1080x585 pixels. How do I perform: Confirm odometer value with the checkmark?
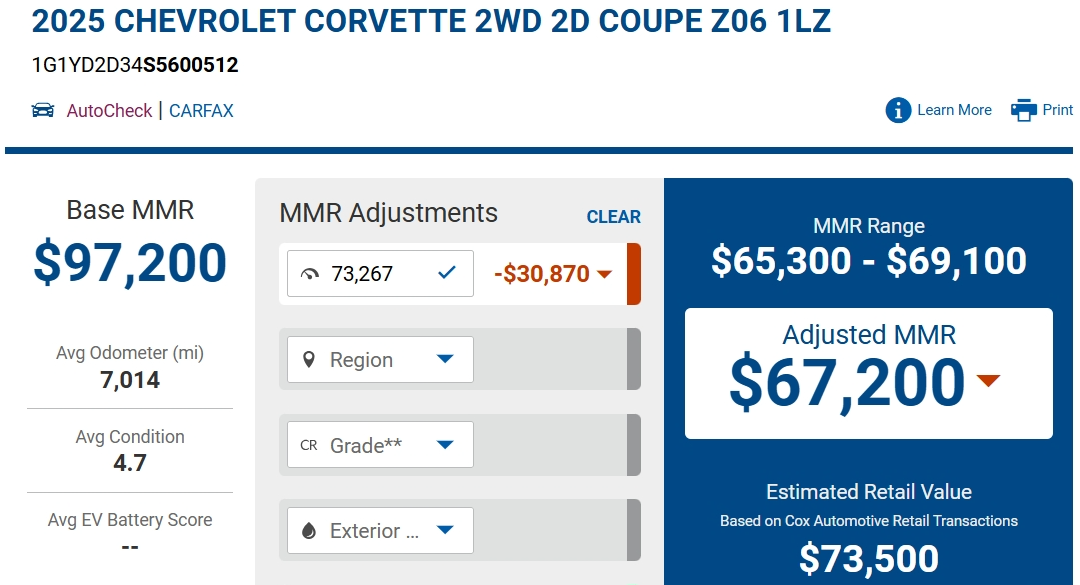446,273
